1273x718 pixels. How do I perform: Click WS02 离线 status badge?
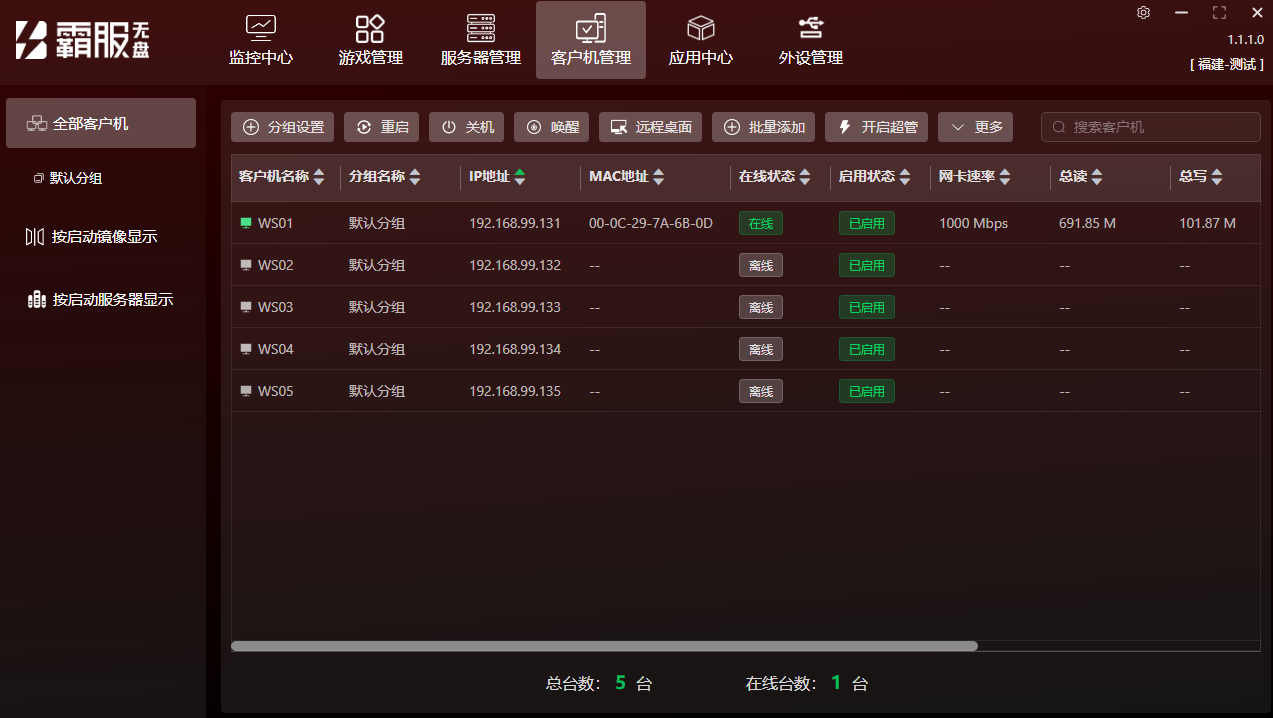[761, 265]
